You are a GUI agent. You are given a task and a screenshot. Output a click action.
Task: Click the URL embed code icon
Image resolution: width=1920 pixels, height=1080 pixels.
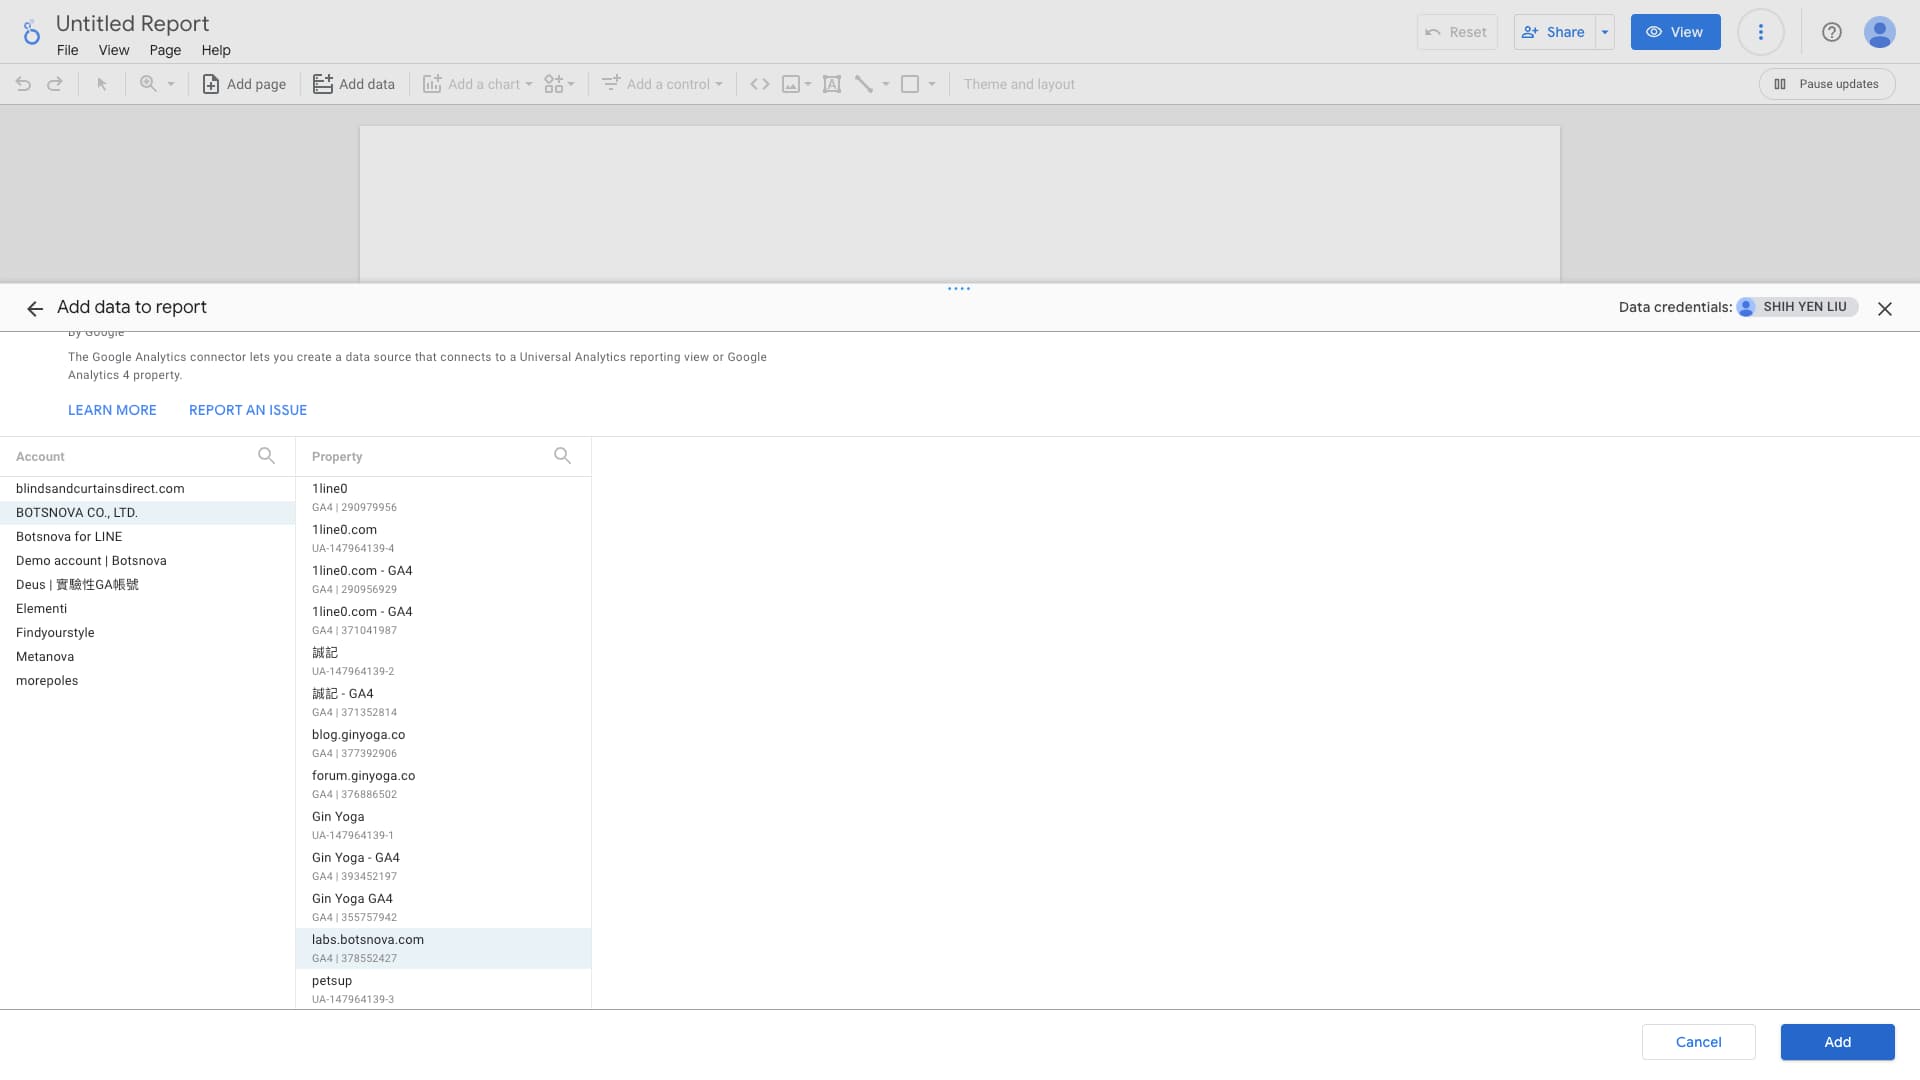[x=760, y=84]
